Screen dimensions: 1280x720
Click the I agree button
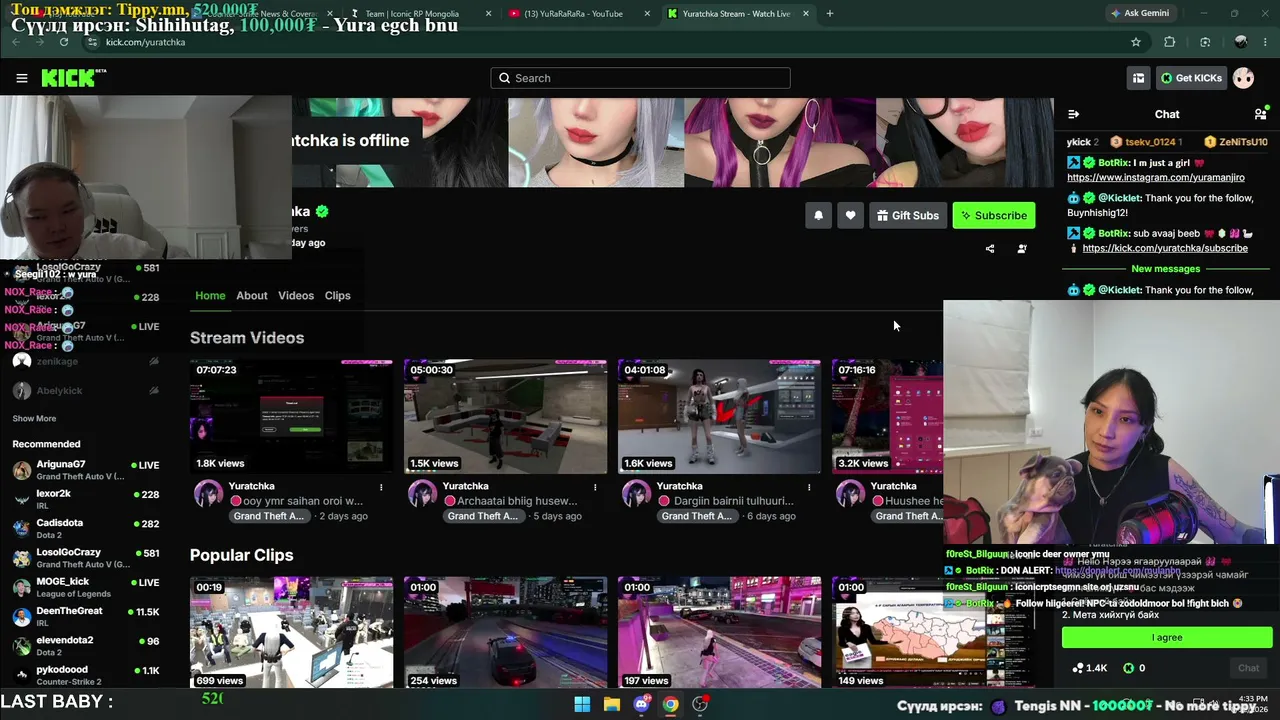pyautogui.click(x=1167, y=637)
